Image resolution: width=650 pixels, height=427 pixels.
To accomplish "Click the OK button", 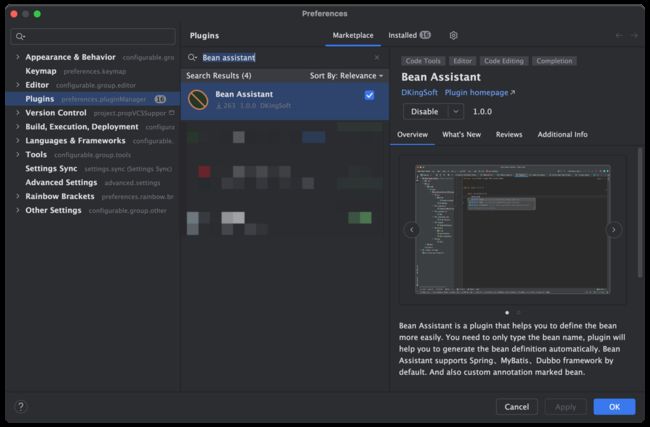I will coord(614,407).
